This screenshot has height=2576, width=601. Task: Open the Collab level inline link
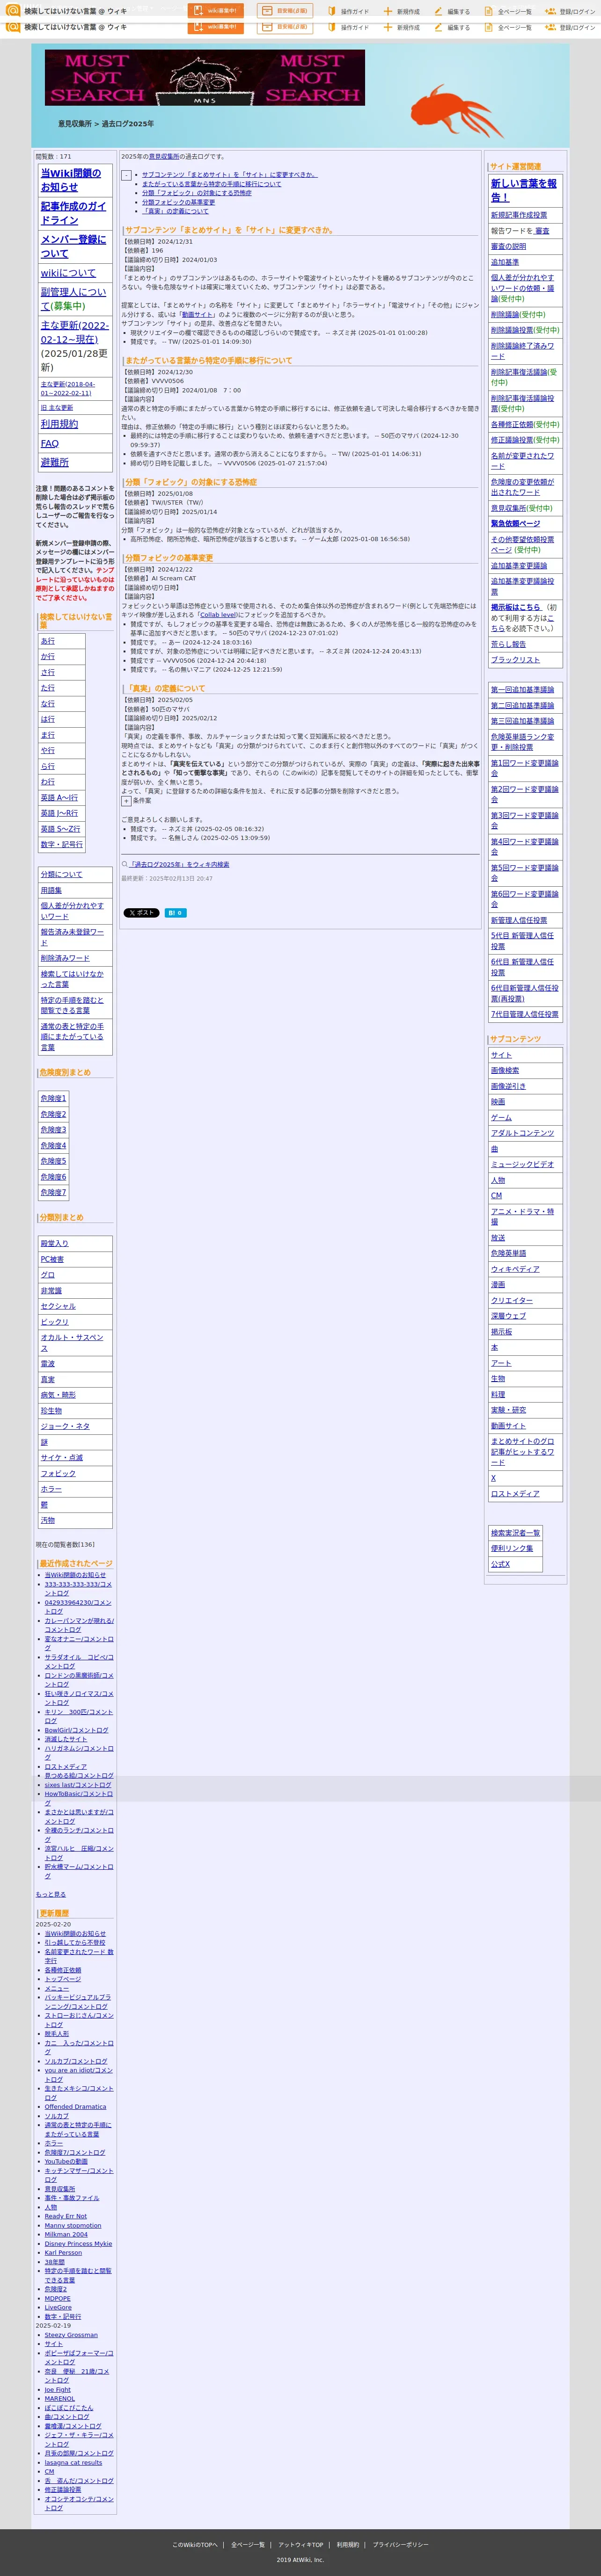tap(217, 616)
